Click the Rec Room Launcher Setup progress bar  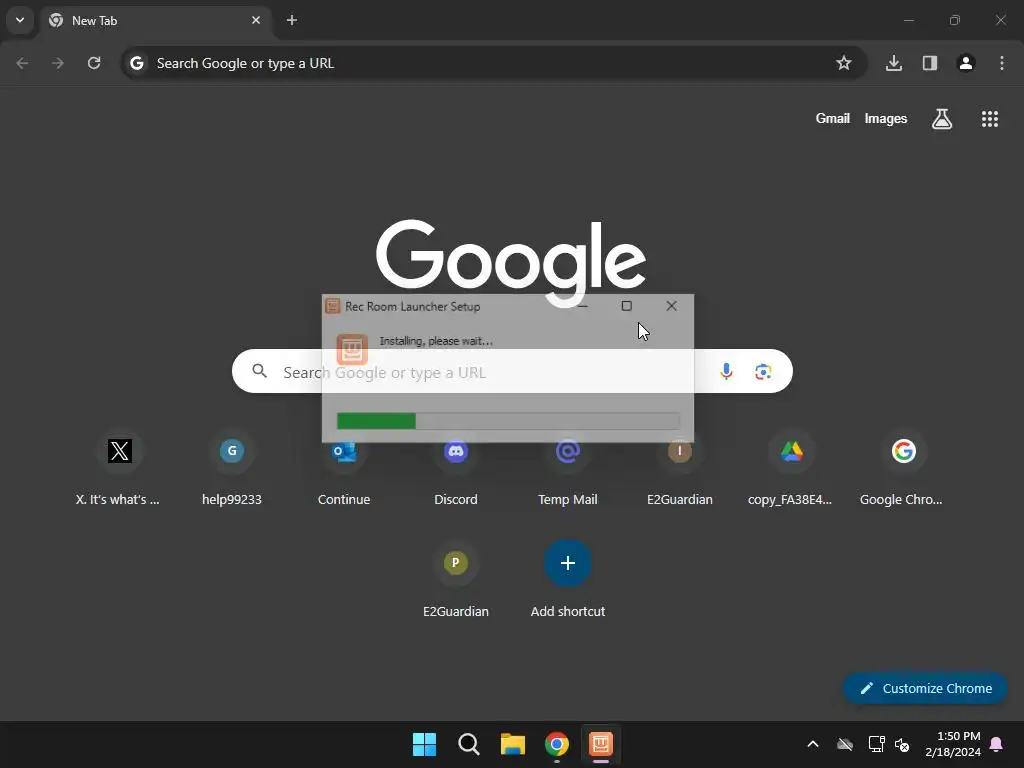tap(508, 421)
